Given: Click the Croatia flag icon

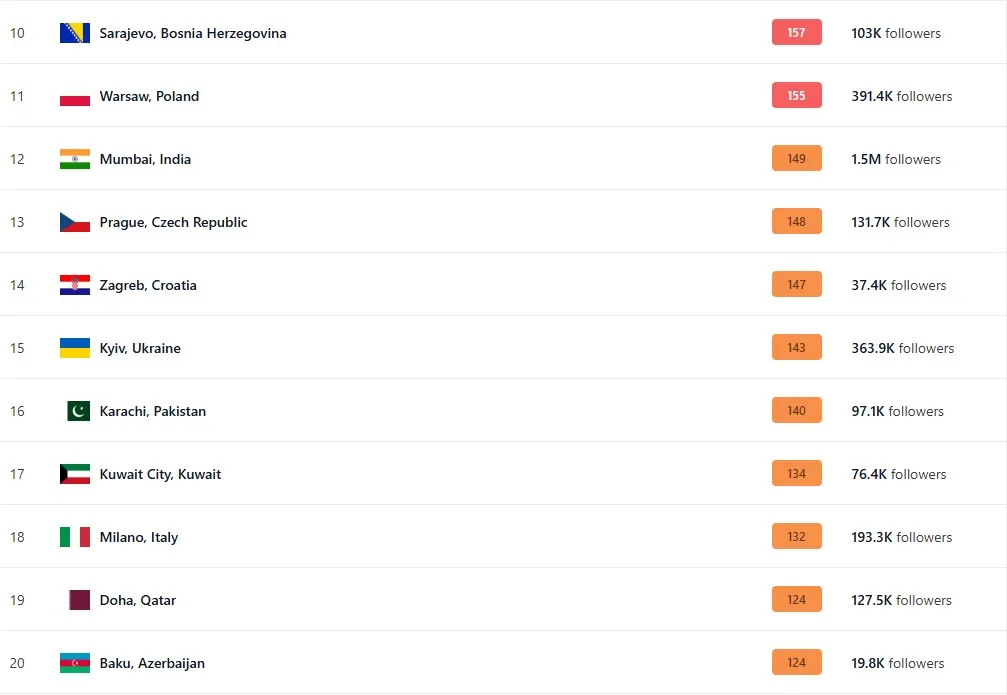Looking at the screenshot, I should point(75,285).
